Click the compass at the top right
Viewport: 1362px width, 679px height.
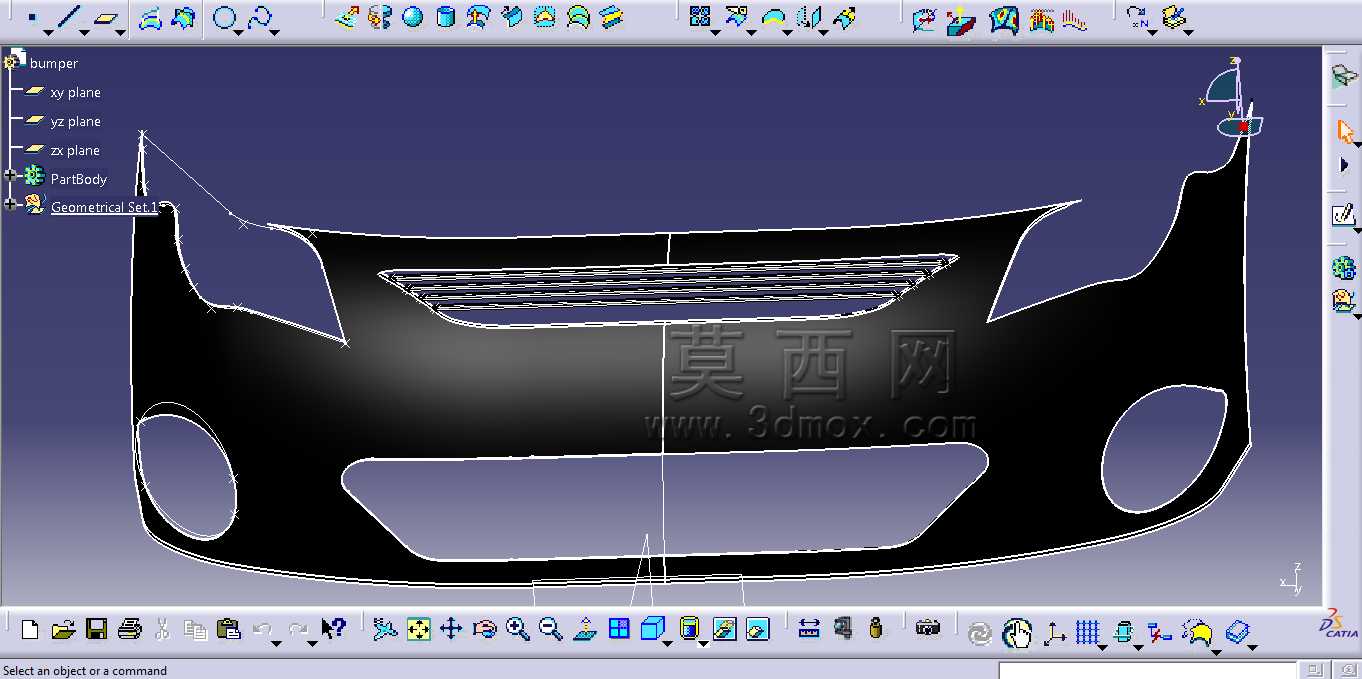[1234, 98]
